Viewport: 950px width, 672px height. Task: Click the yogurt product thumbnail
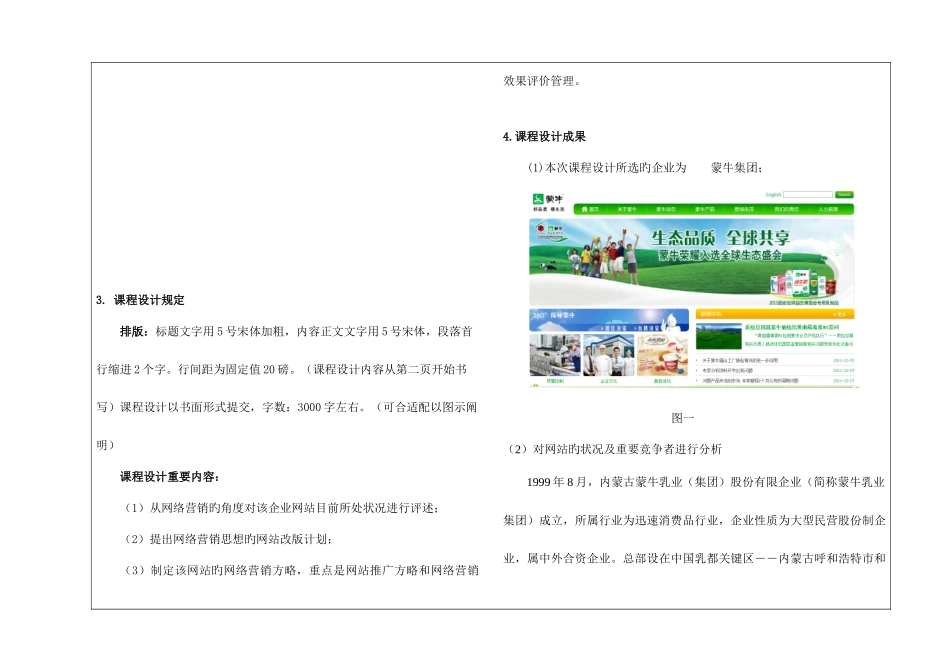click(662, 354)
